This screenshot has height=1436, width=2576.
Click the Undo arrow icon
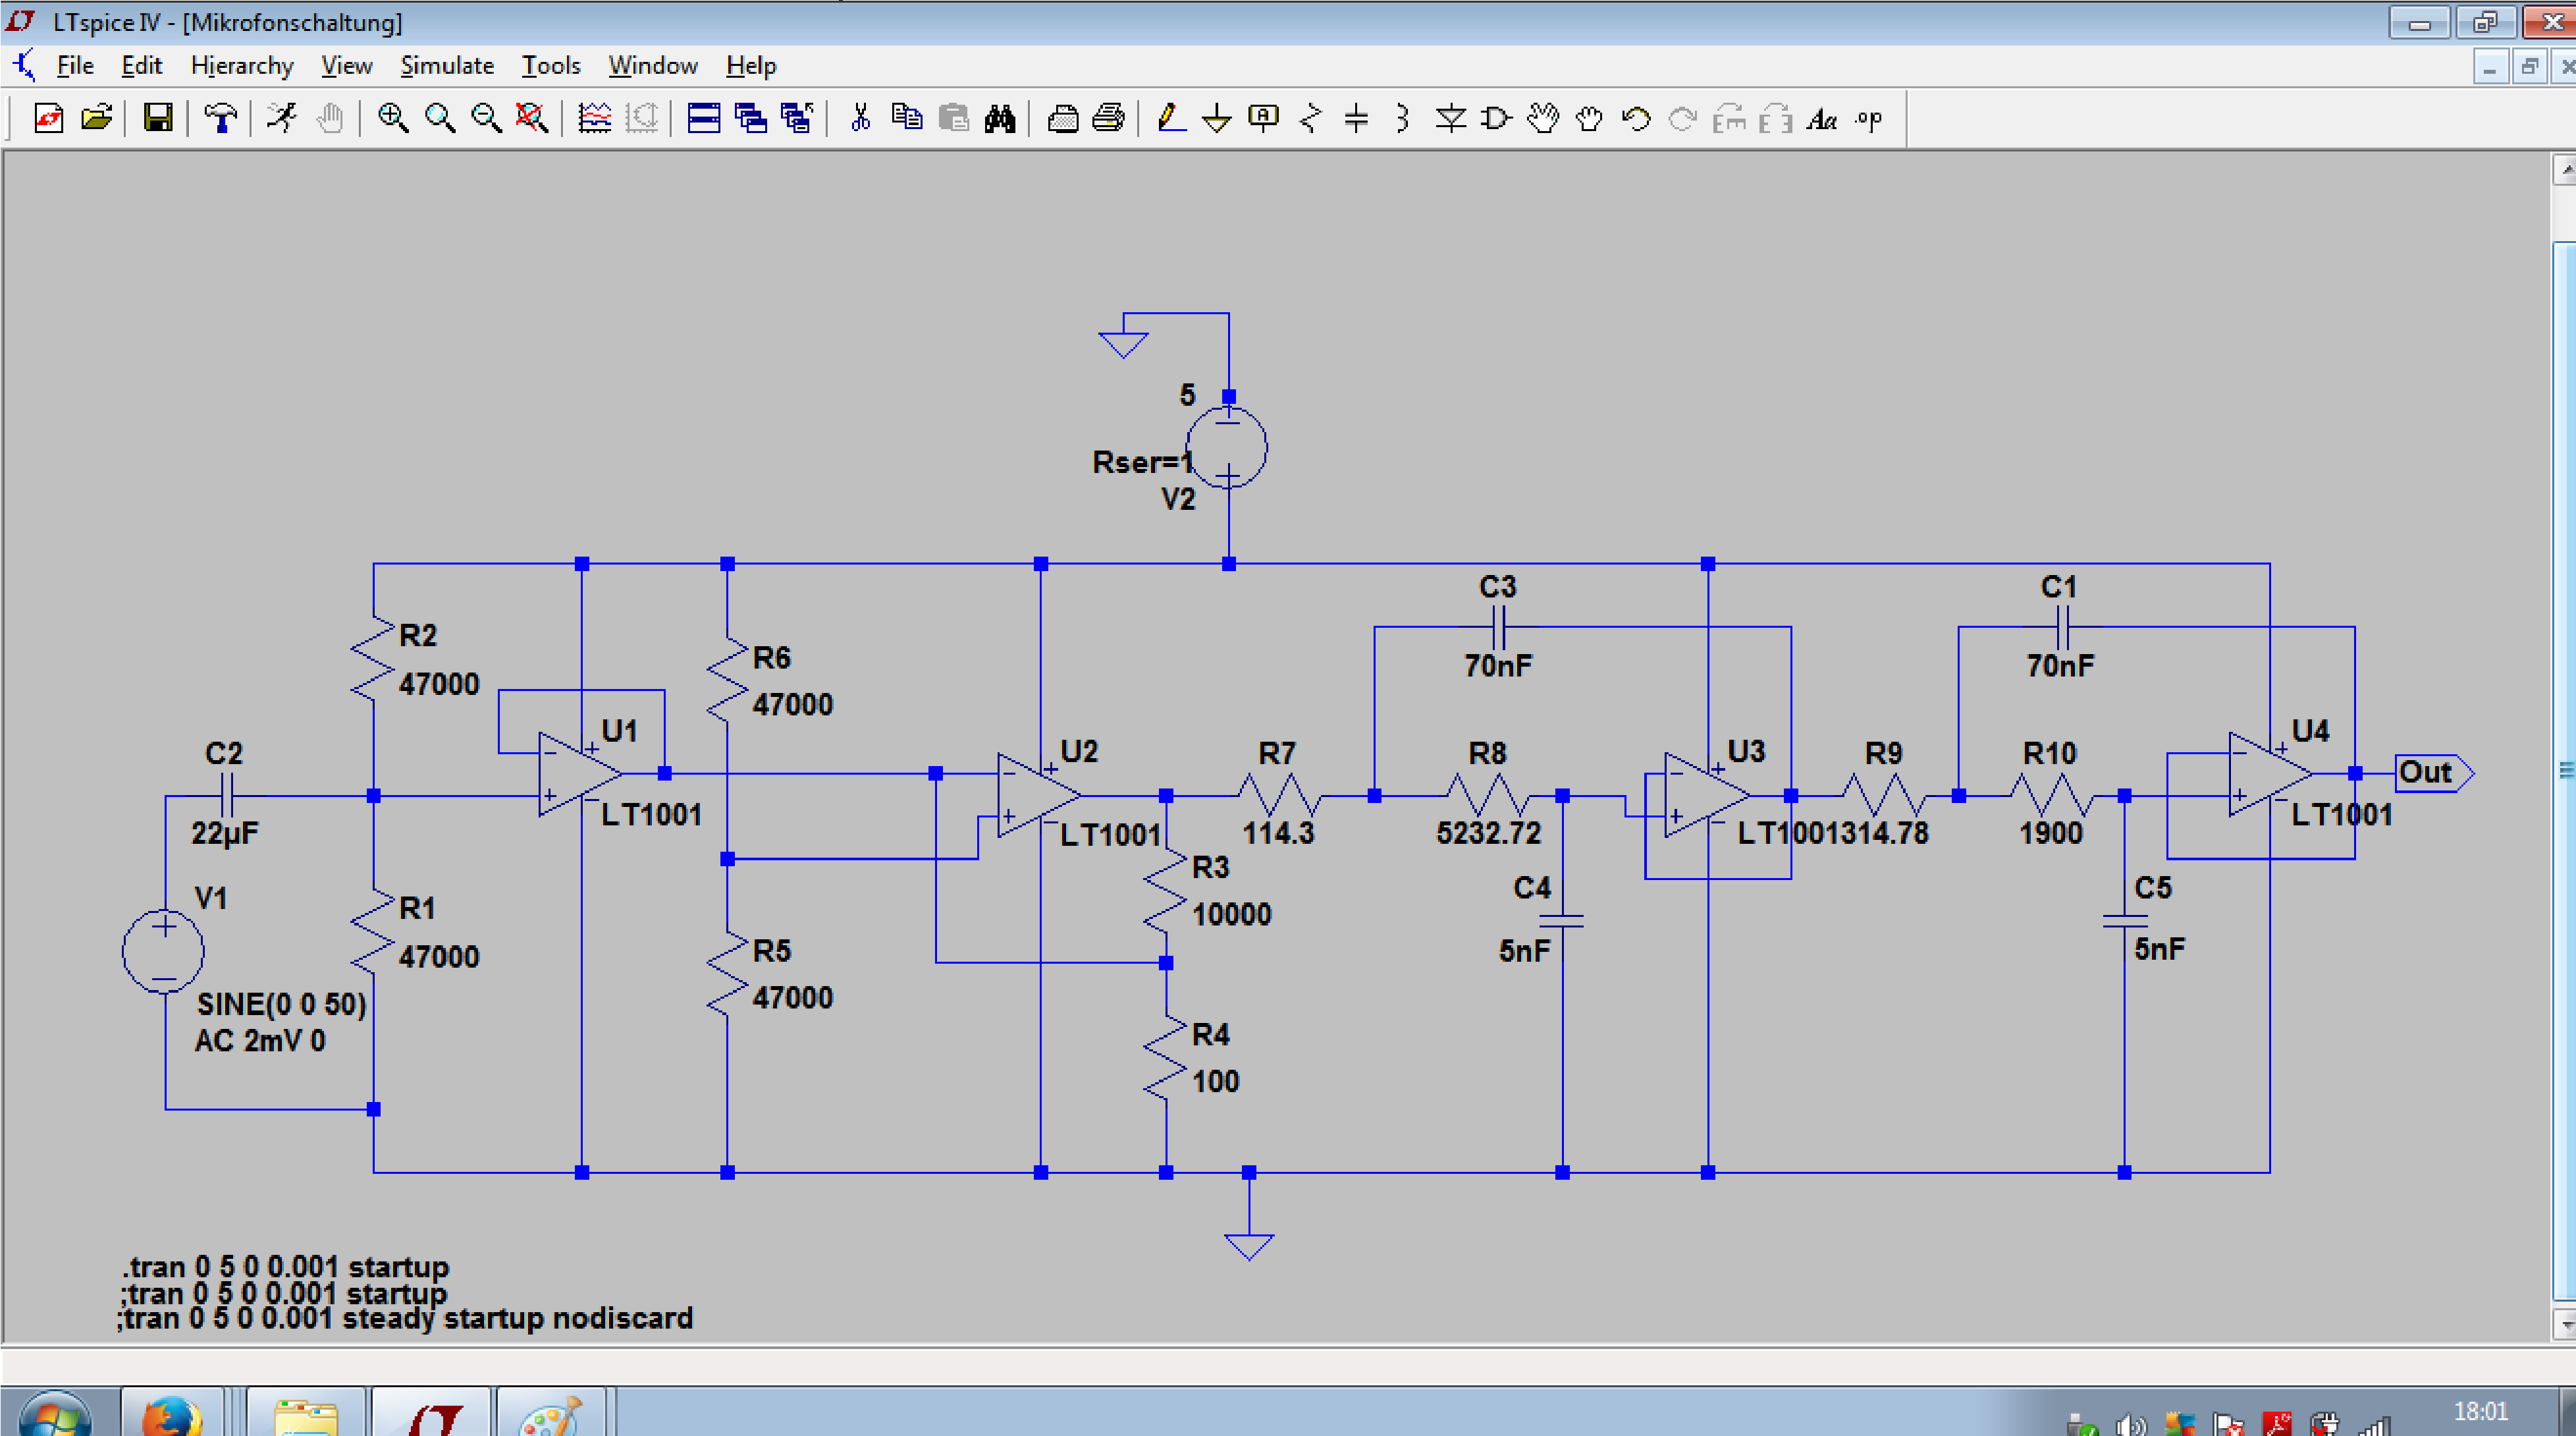click(x=1636, y=118)
